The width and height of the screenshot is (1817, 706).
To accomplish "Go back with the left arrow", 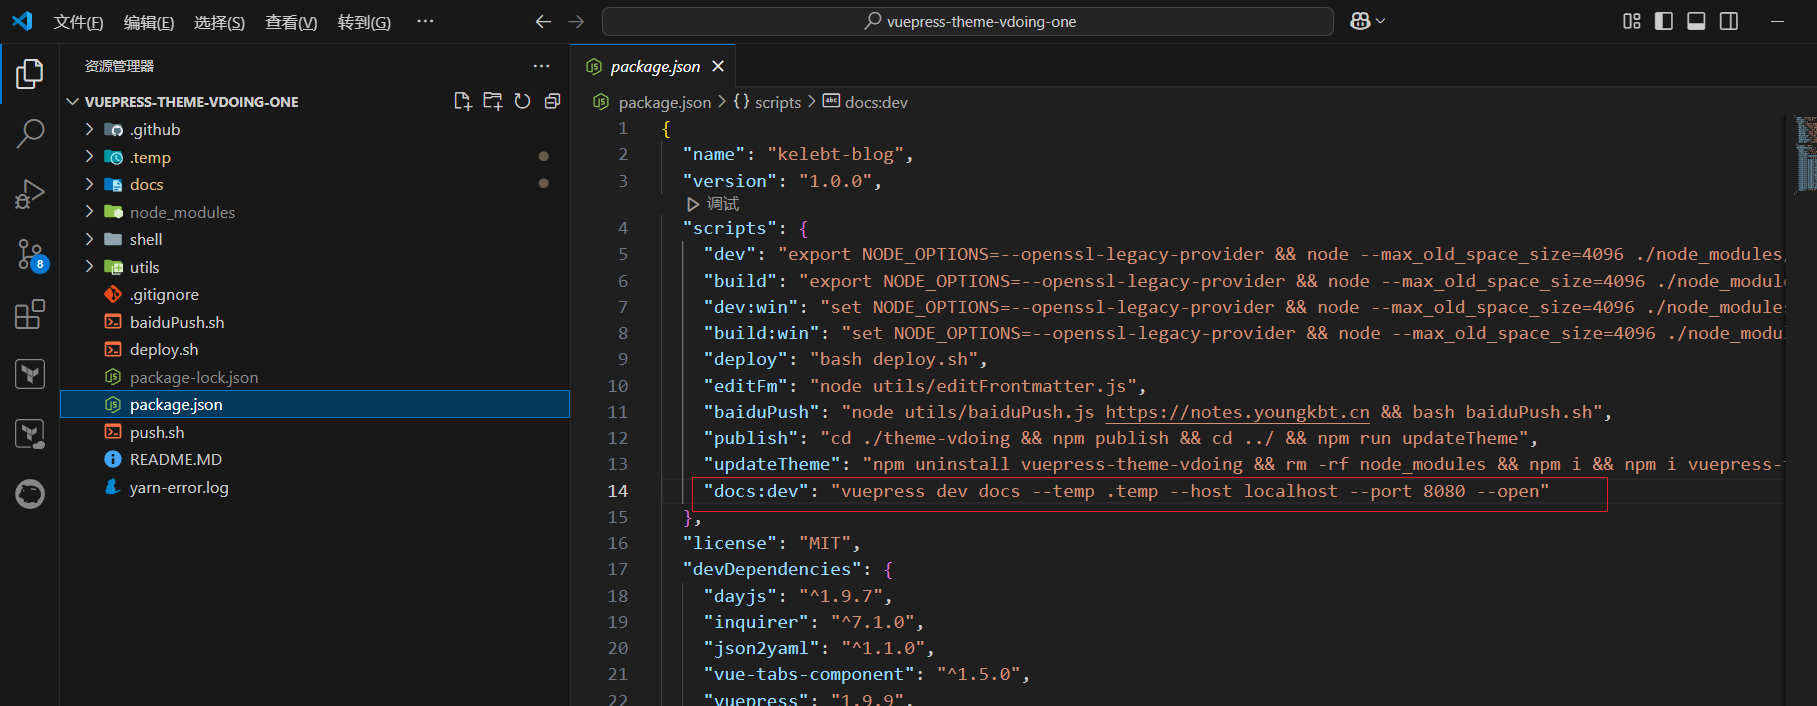I will (x=543, y=21).
